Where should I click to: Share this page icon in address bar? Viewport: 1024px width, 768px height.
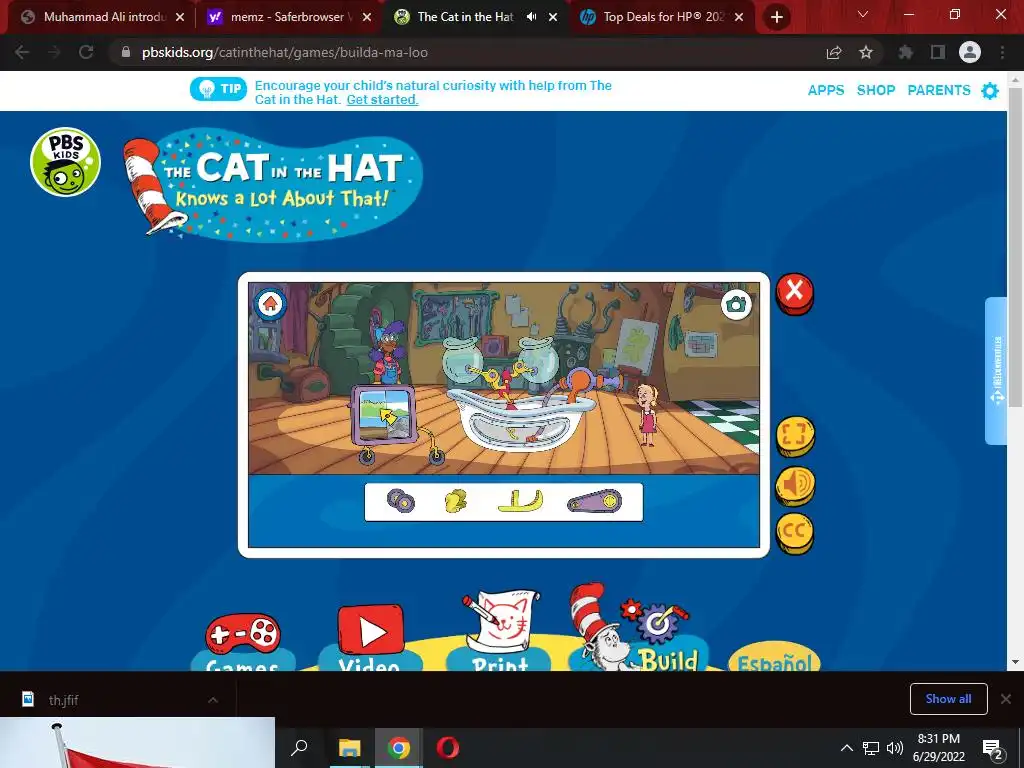pyautogui.click(x=834, y=53)
